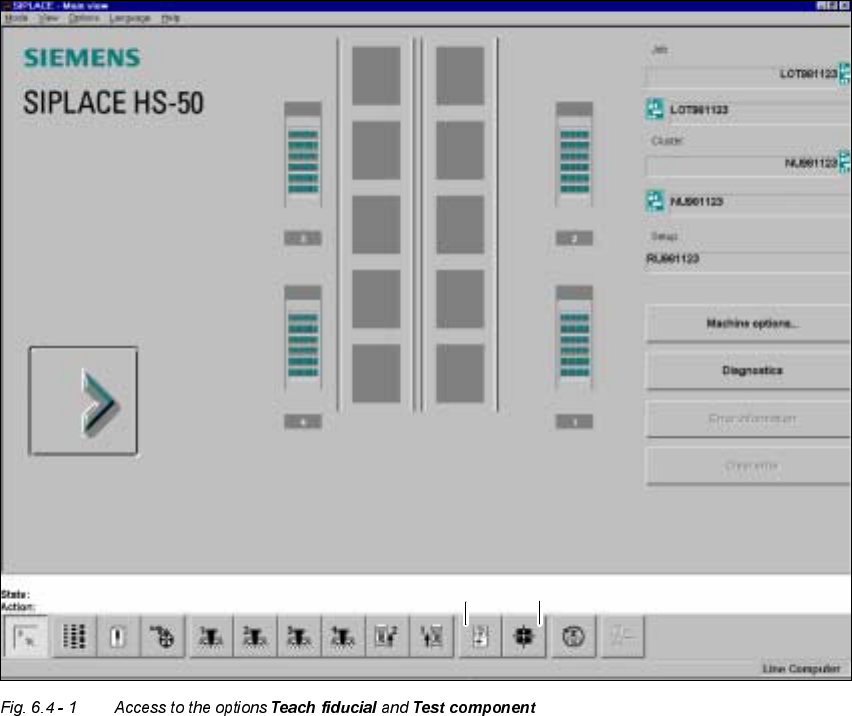Viewport: 852px width, 716px height.
Task: Click teal icon beside NL981123 entry
Action: 655,201
